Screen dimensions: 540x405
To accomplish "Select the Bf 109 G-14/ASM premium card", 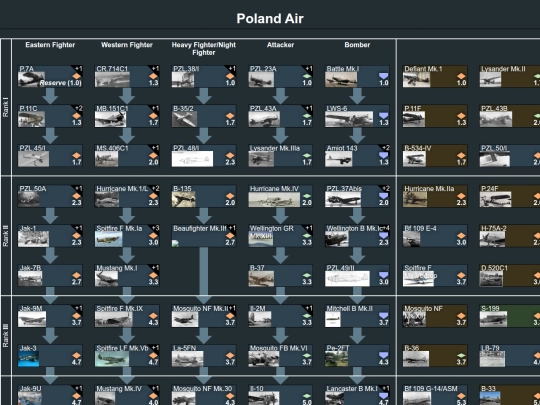I will [435, 395].
